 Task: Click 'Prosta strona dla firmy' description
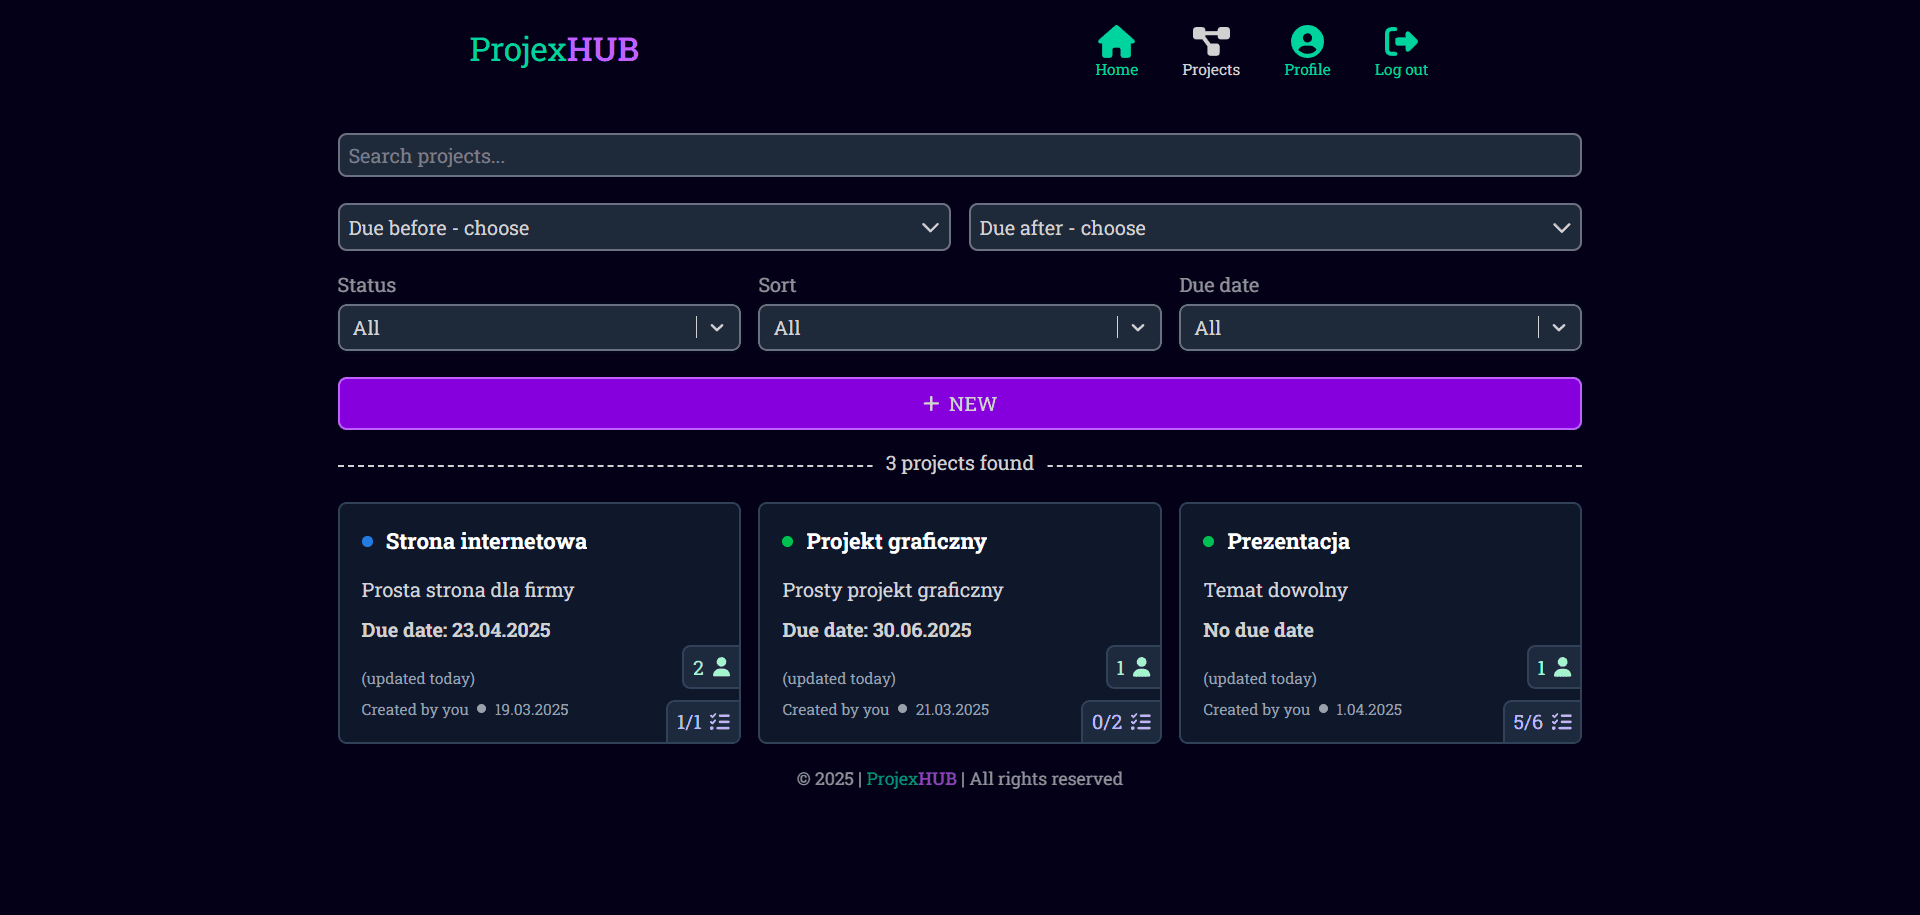tap(468, 590)
